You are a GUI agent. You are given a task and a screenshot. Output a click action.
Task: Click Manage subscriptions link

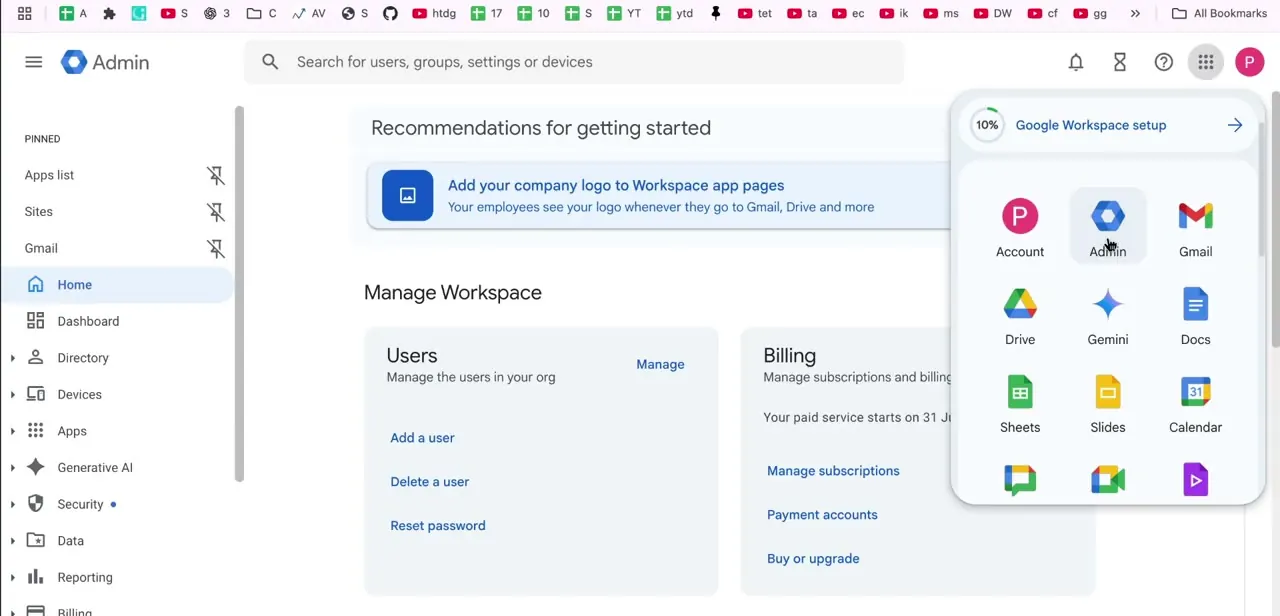[x=833, y=471]
